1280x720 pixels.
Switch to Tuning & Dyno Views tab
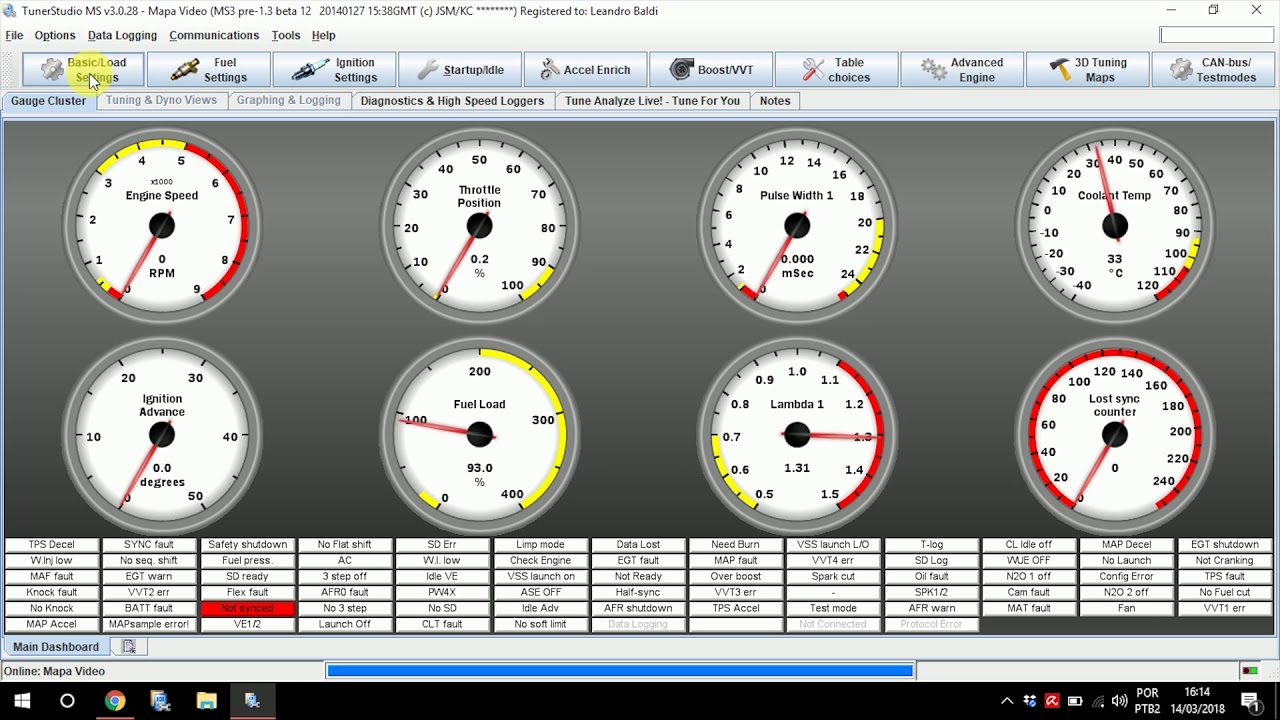[x=161, y=101]
